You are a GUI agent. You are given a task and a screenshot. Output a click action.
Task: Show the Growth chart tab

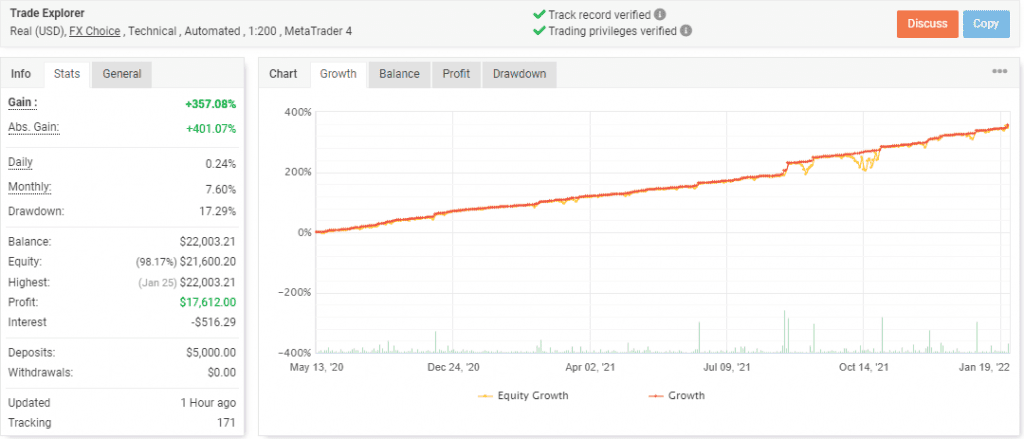[338, 74]
